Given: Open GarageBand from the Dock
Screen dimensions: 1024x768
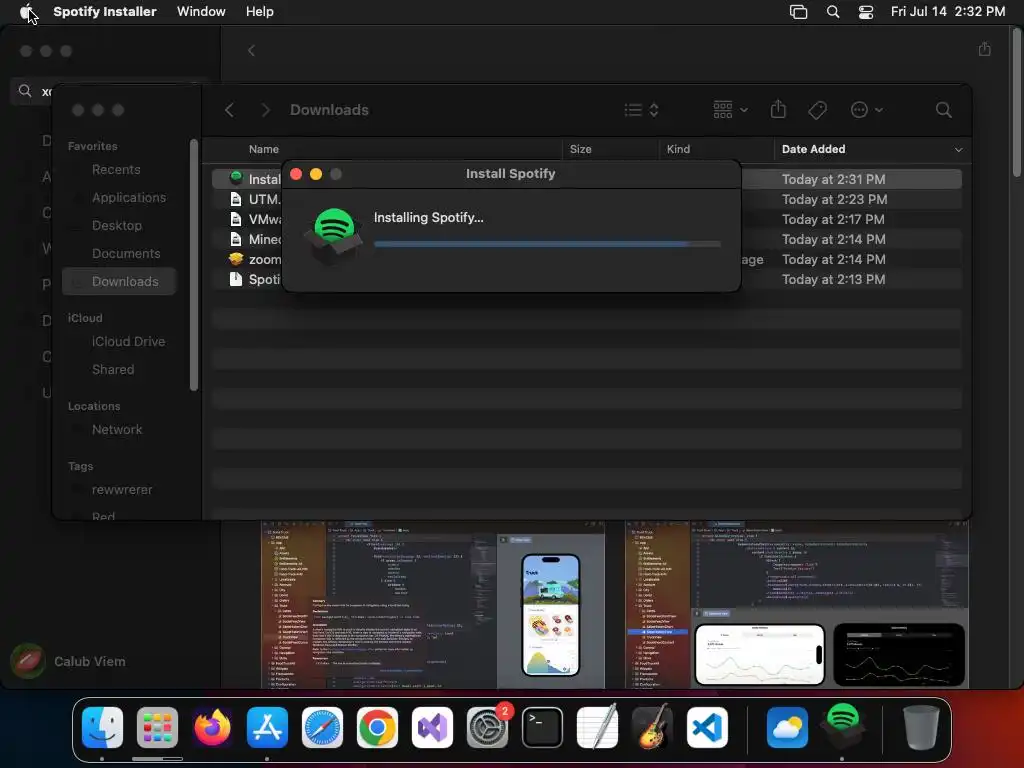Looking at the screenshot, I should click(x=652, y=727).
